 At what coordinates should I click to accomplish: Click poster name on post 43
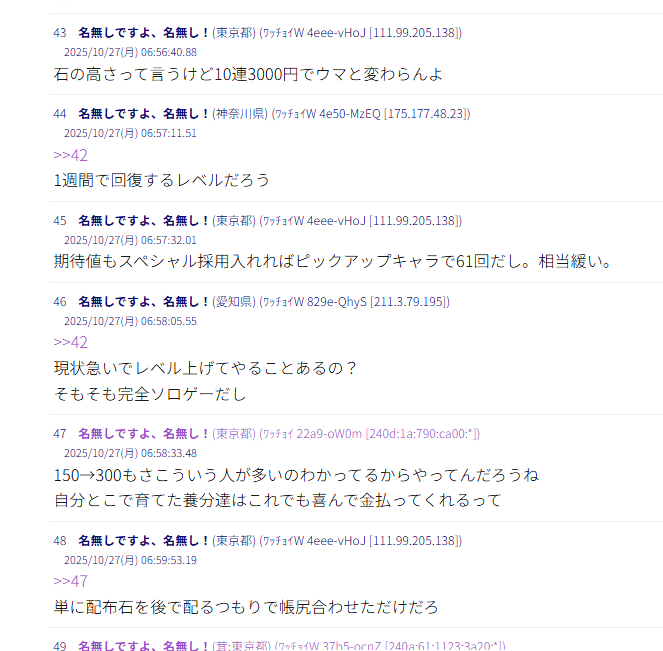pyautogui.click(x=143, y=33)
